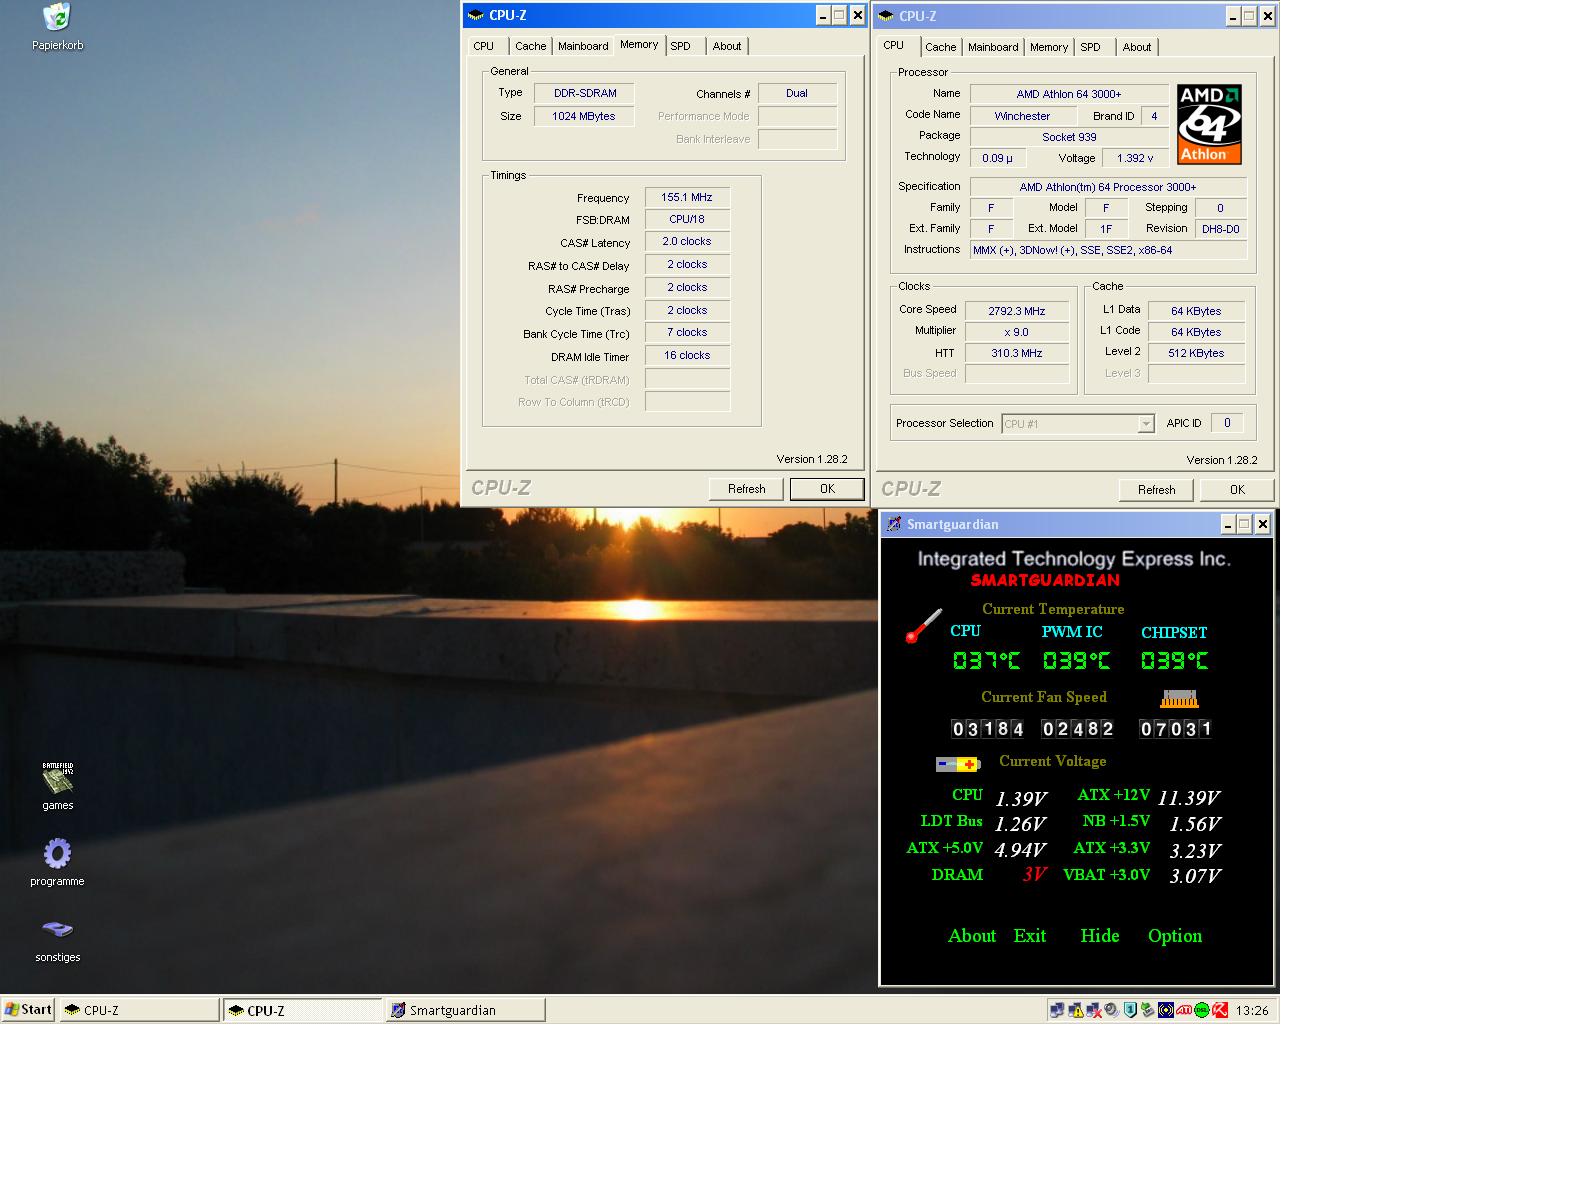Expand the Processor Selection dropdown
The width and height of the screenshot is (1575, 1182).
pyautogui.click(x=1146, y=424)
